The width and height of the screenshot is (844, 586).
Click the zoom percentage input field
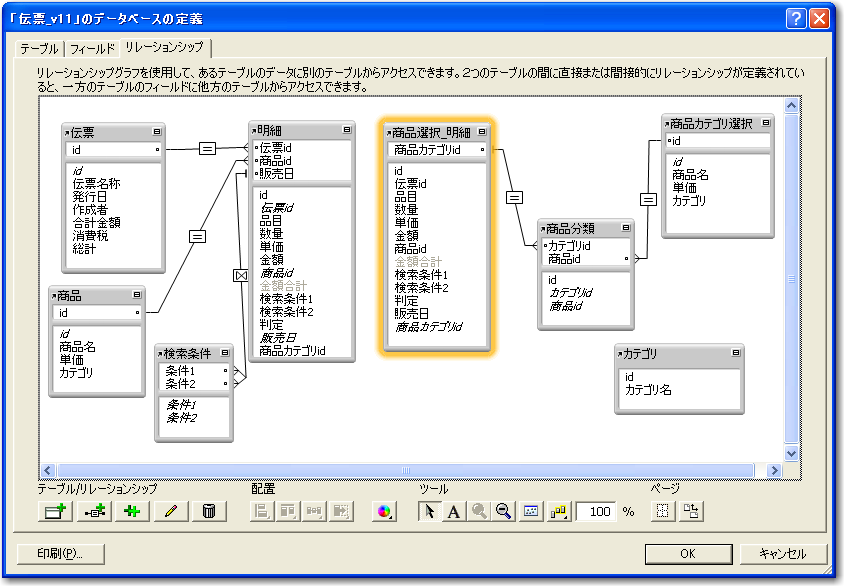click(596, 511)
